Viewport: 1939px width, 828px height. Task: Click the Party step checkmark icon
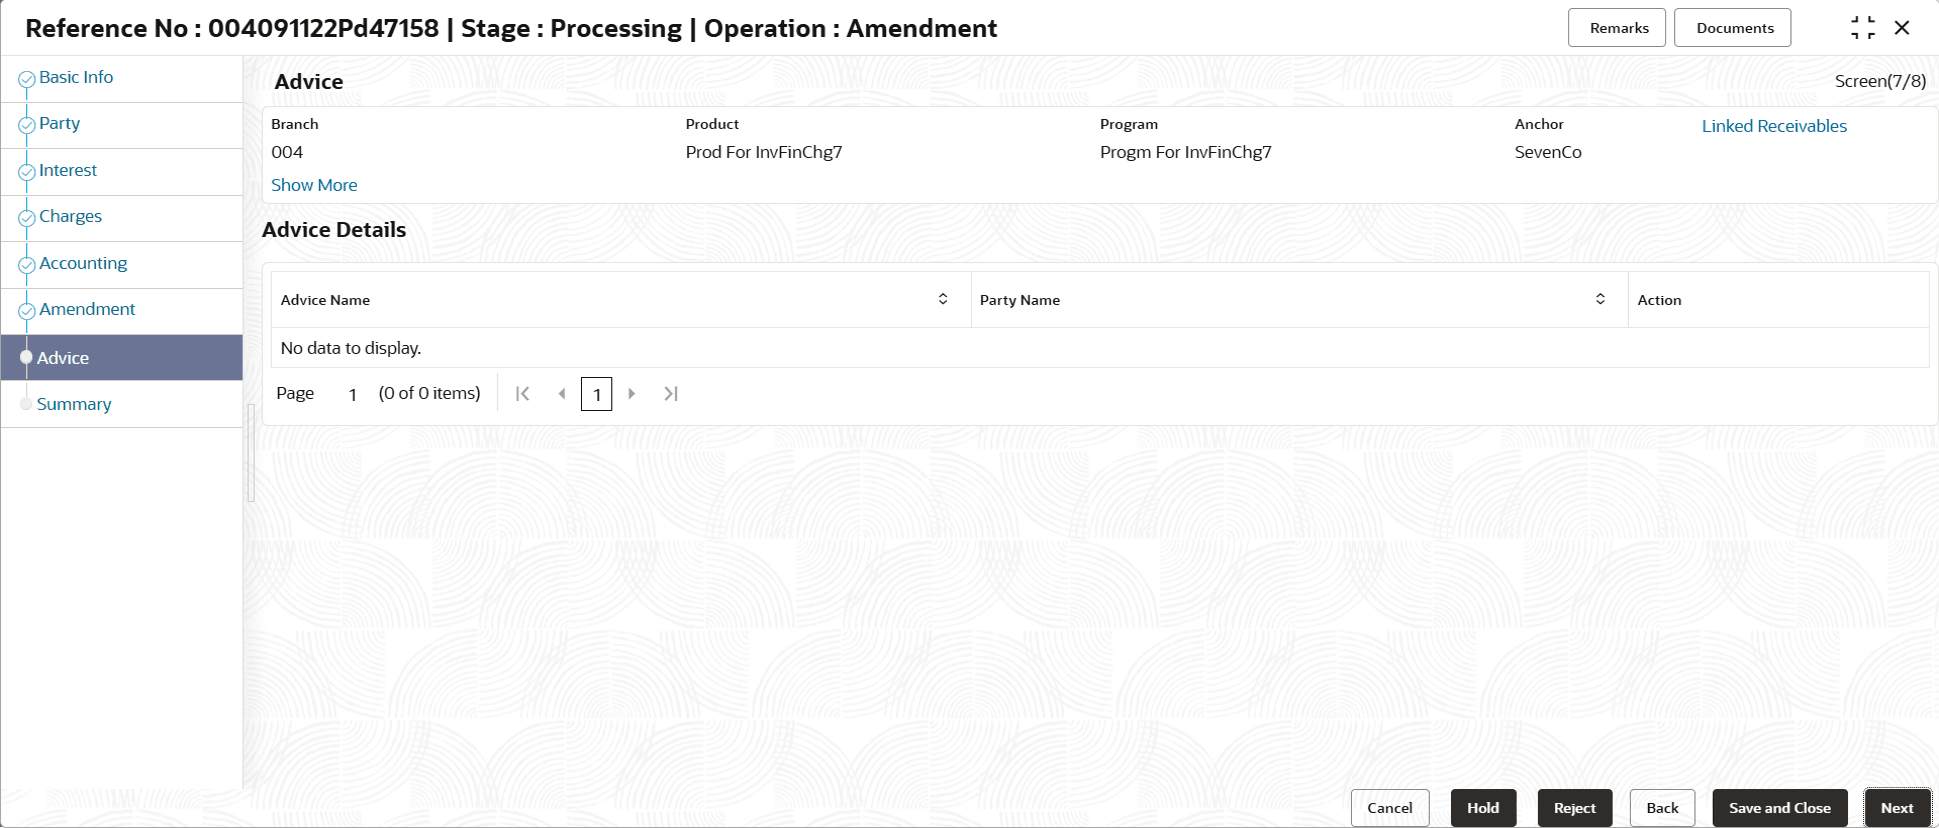(x=27, y=125)
